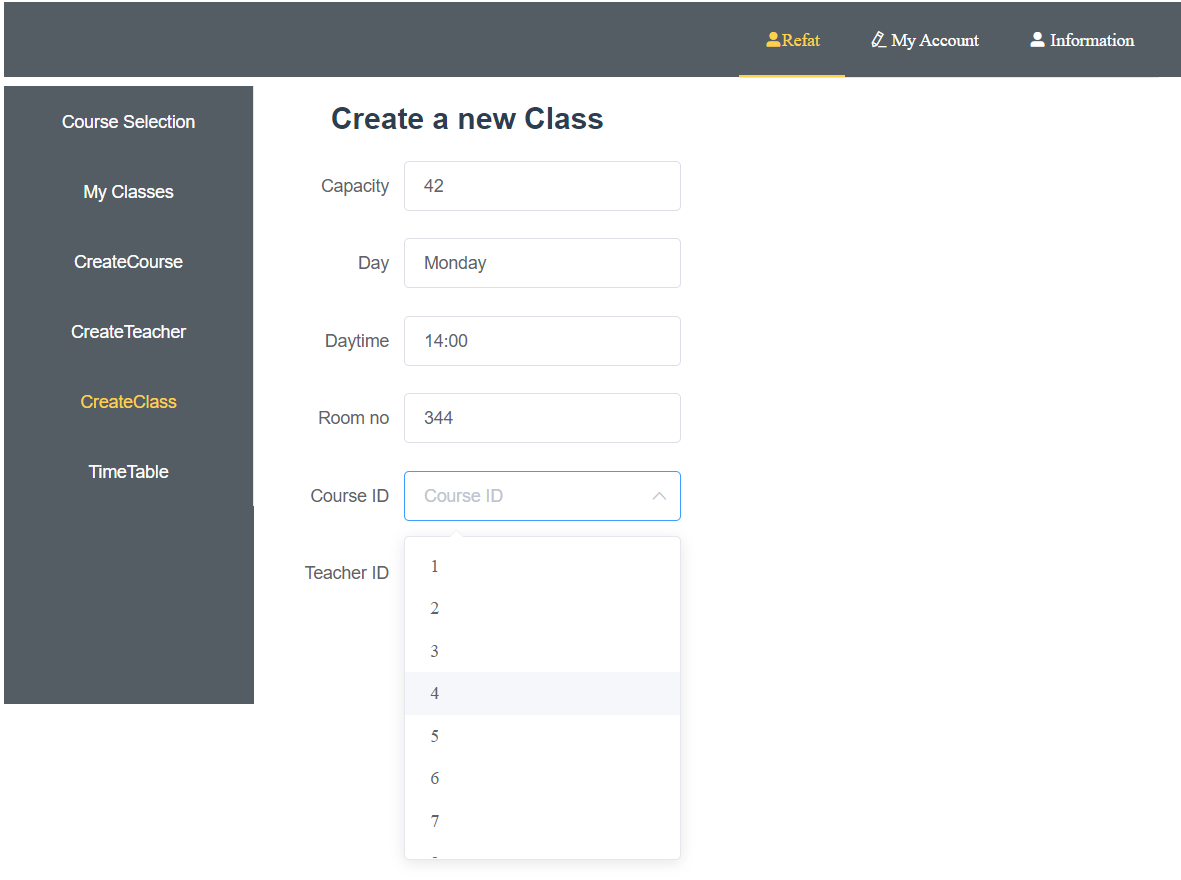Open the CreateTeacher page
The width and height of the screenshot is (1181, 880).
coord(128,331)
